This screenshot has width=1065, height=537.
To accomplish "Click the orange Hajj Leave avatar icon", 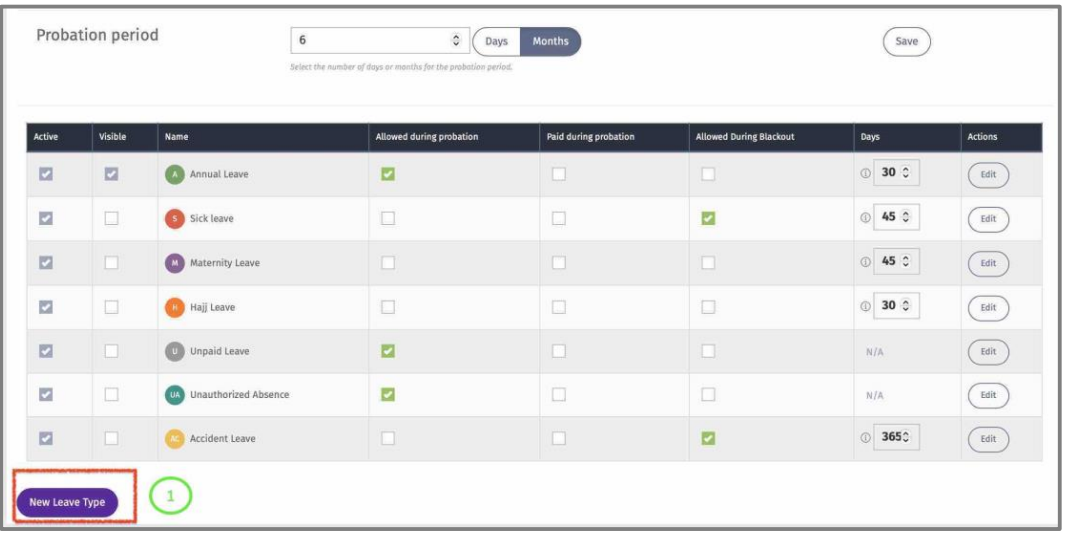I will pos(175,307).
